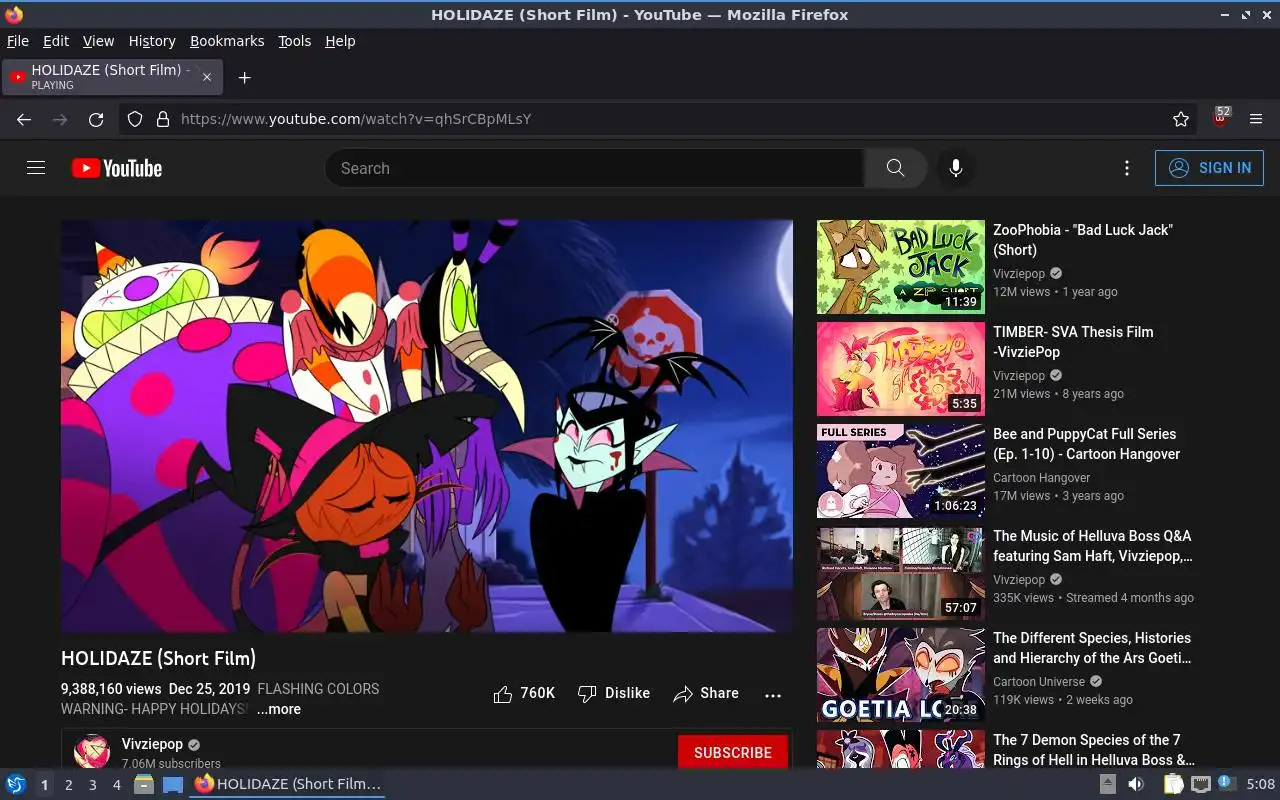The width and height of the screenshot is (1280, 800).
Task: Open ZooPhobia Bad Luck Jack video title
Action: (x=1083, y=240)
